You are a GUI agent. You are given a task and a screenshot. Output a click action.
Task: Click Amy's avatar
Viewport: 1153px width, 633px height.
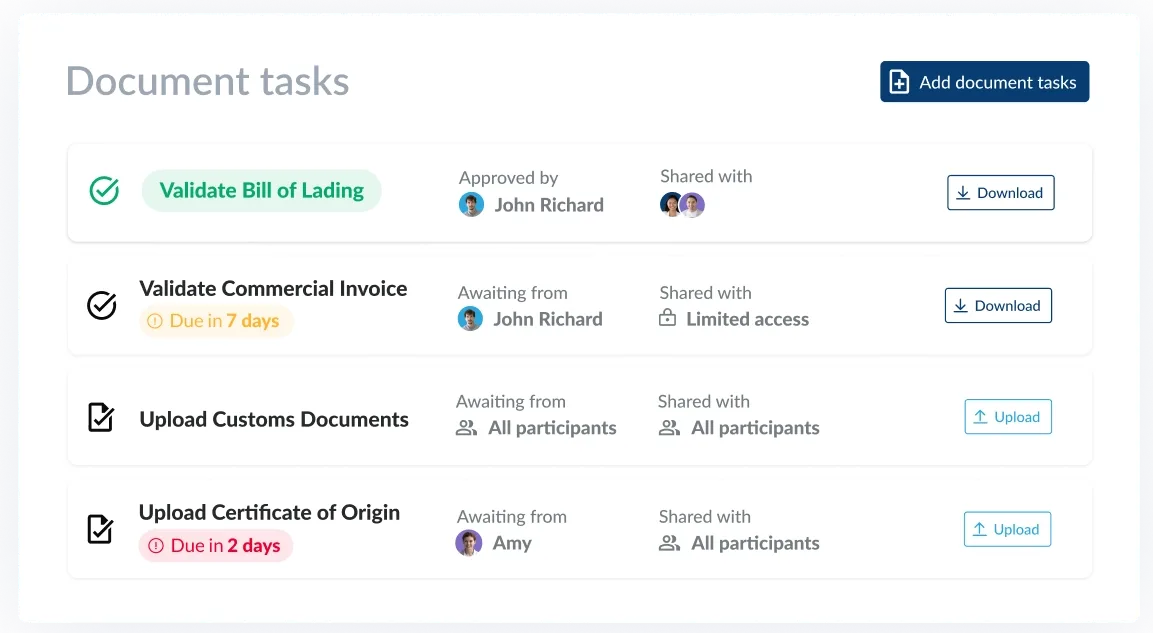(x=468, y=543)
